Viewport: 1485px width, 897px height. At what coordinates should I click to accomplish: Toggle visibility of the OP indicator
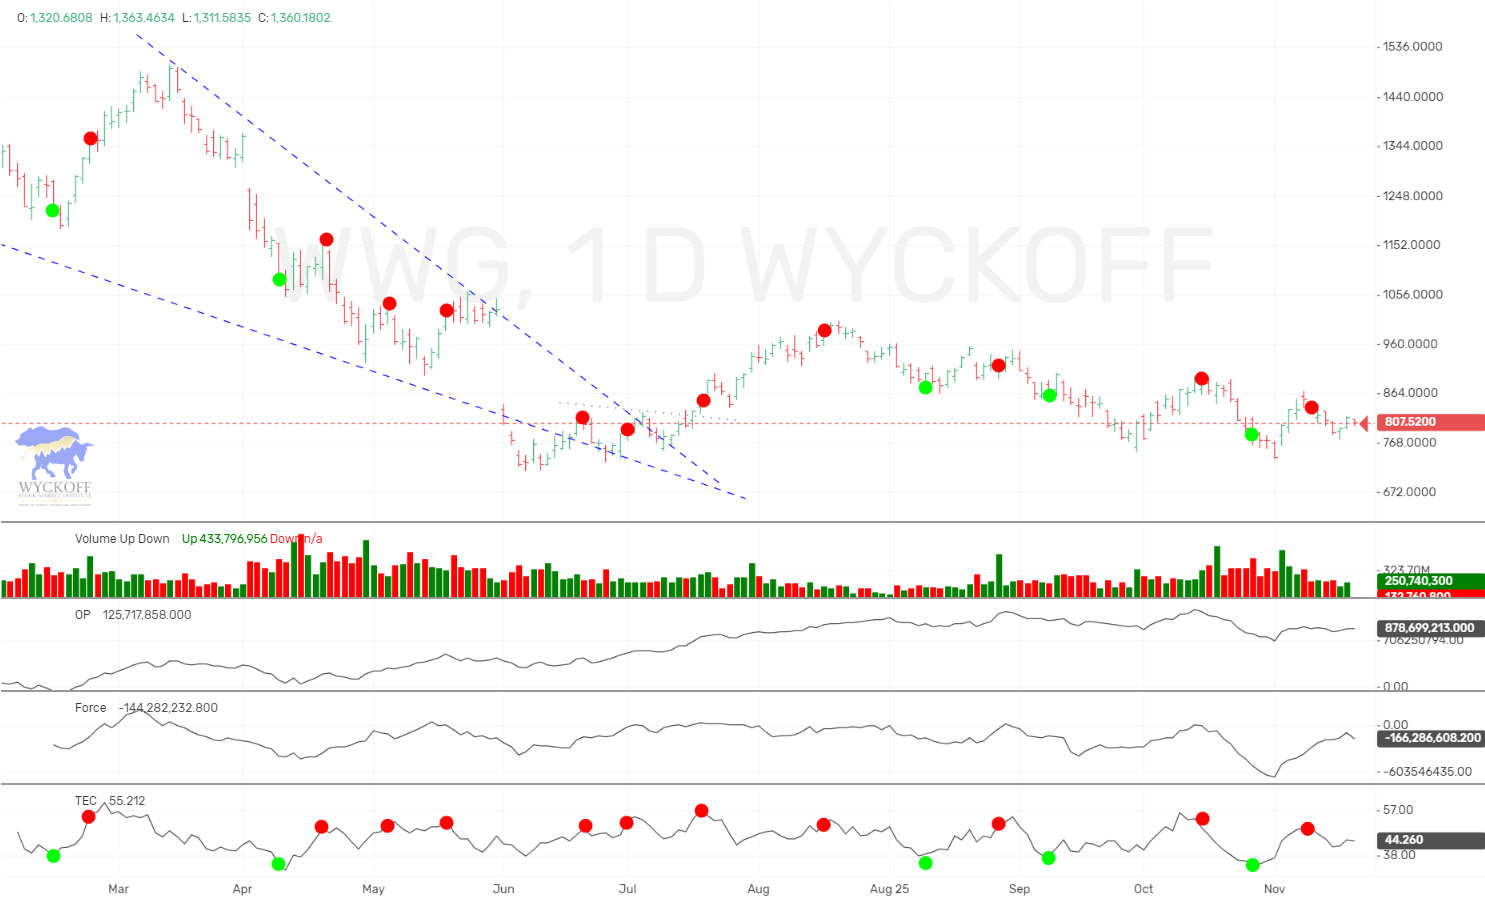(x=85, y=615)
